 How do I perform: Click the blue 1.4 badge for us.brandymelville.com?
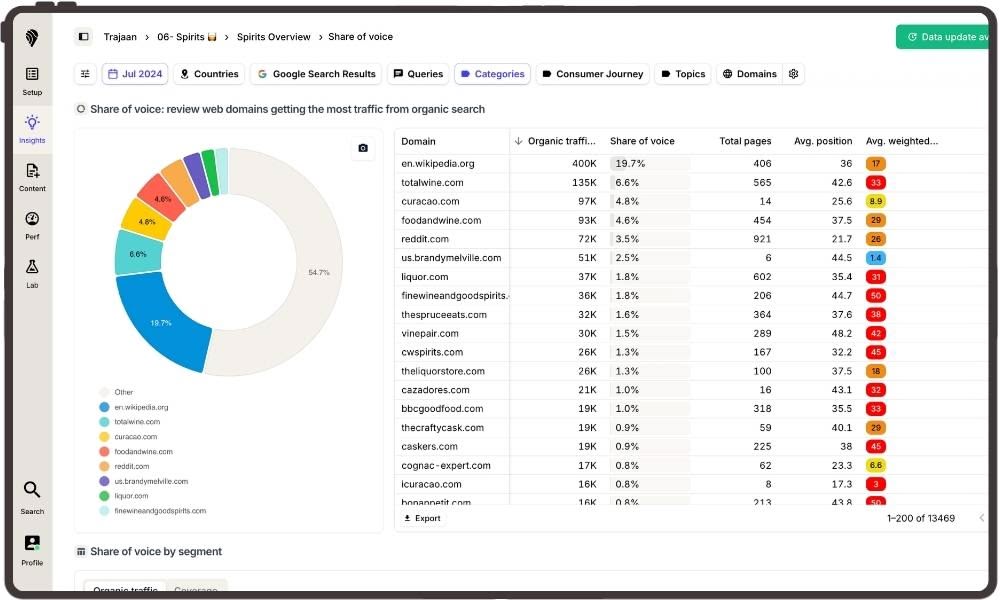876,258
